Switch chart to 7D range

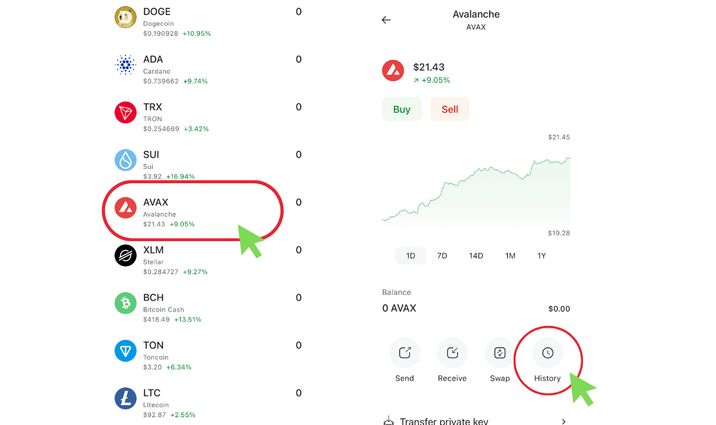[x=442, y=256]
